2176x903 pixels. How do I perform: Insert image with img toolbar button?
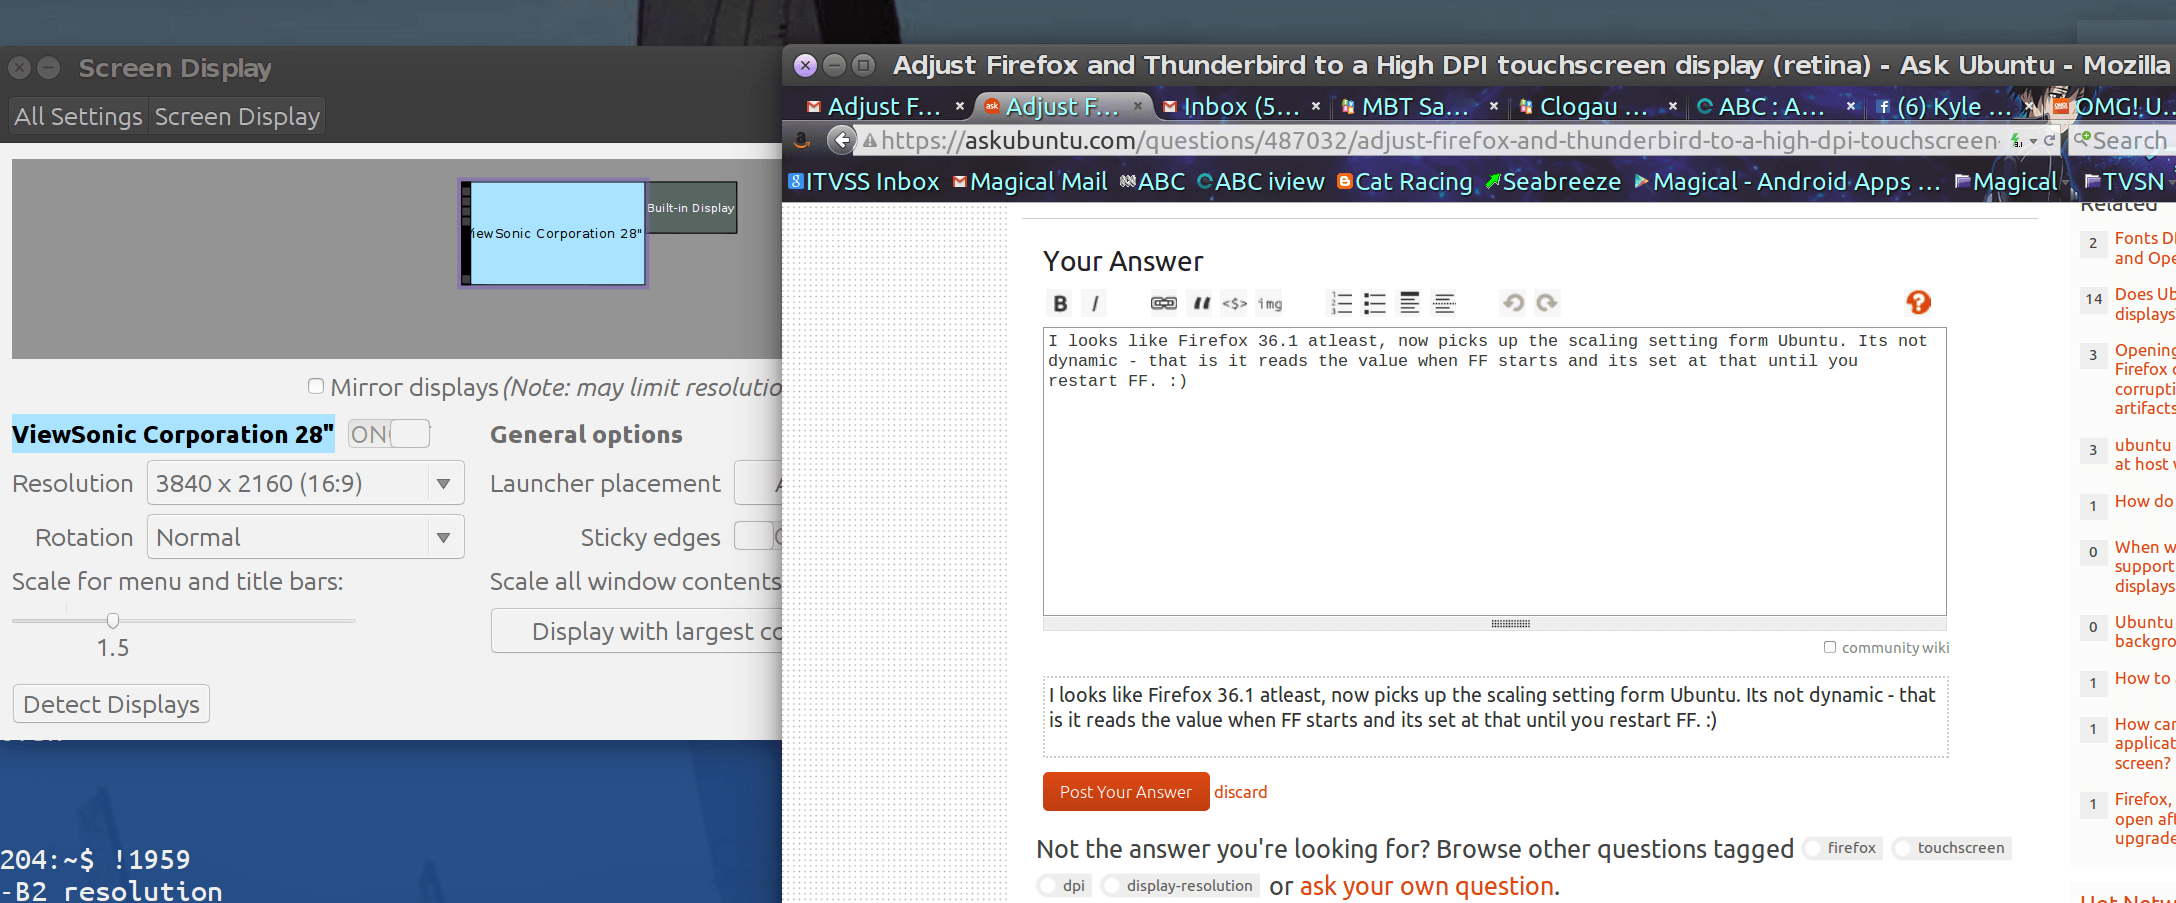[1270, 303]
